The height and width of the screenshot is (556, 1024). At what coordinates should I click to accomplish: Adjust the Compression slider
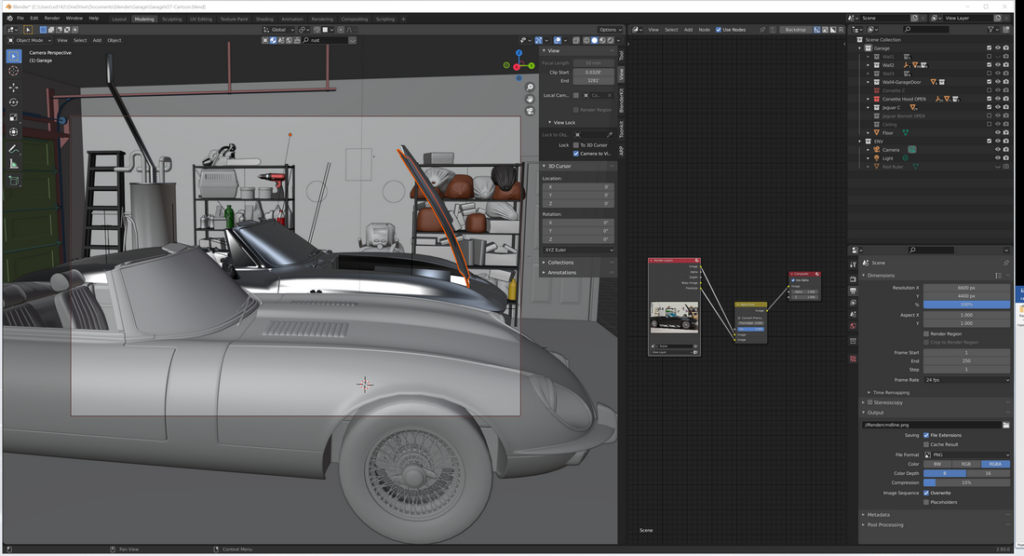(x=966, y=482)
